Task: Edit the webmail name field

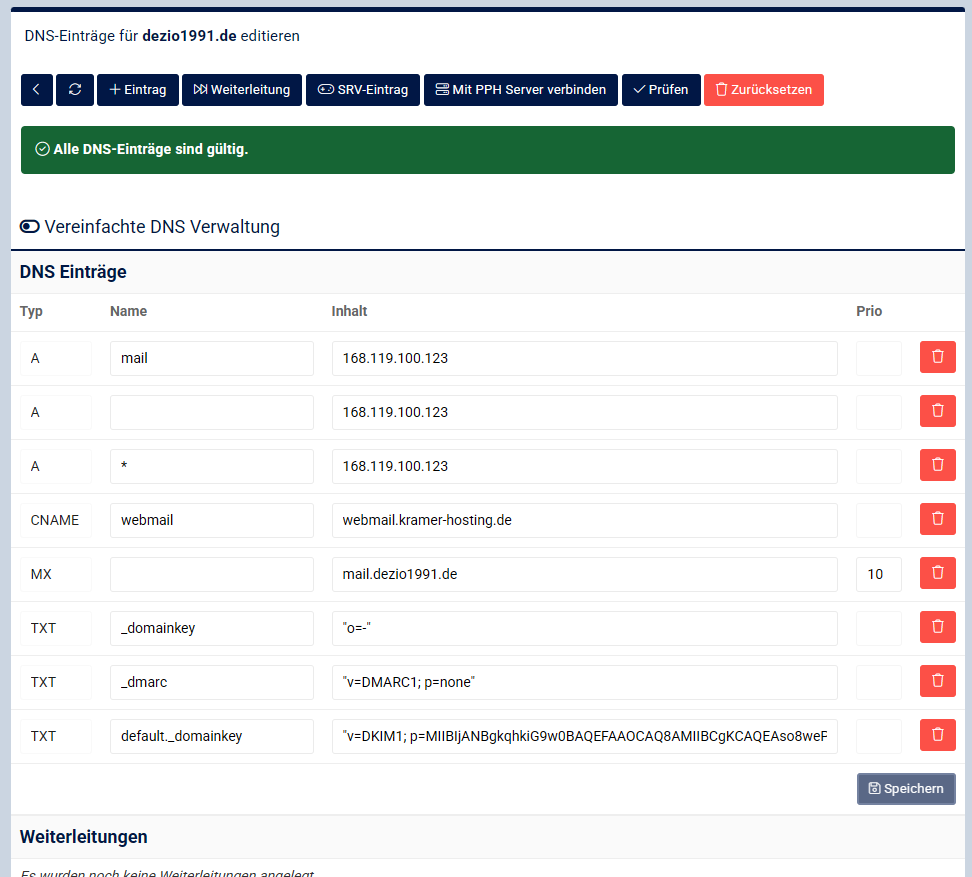Action: point(212,520)
